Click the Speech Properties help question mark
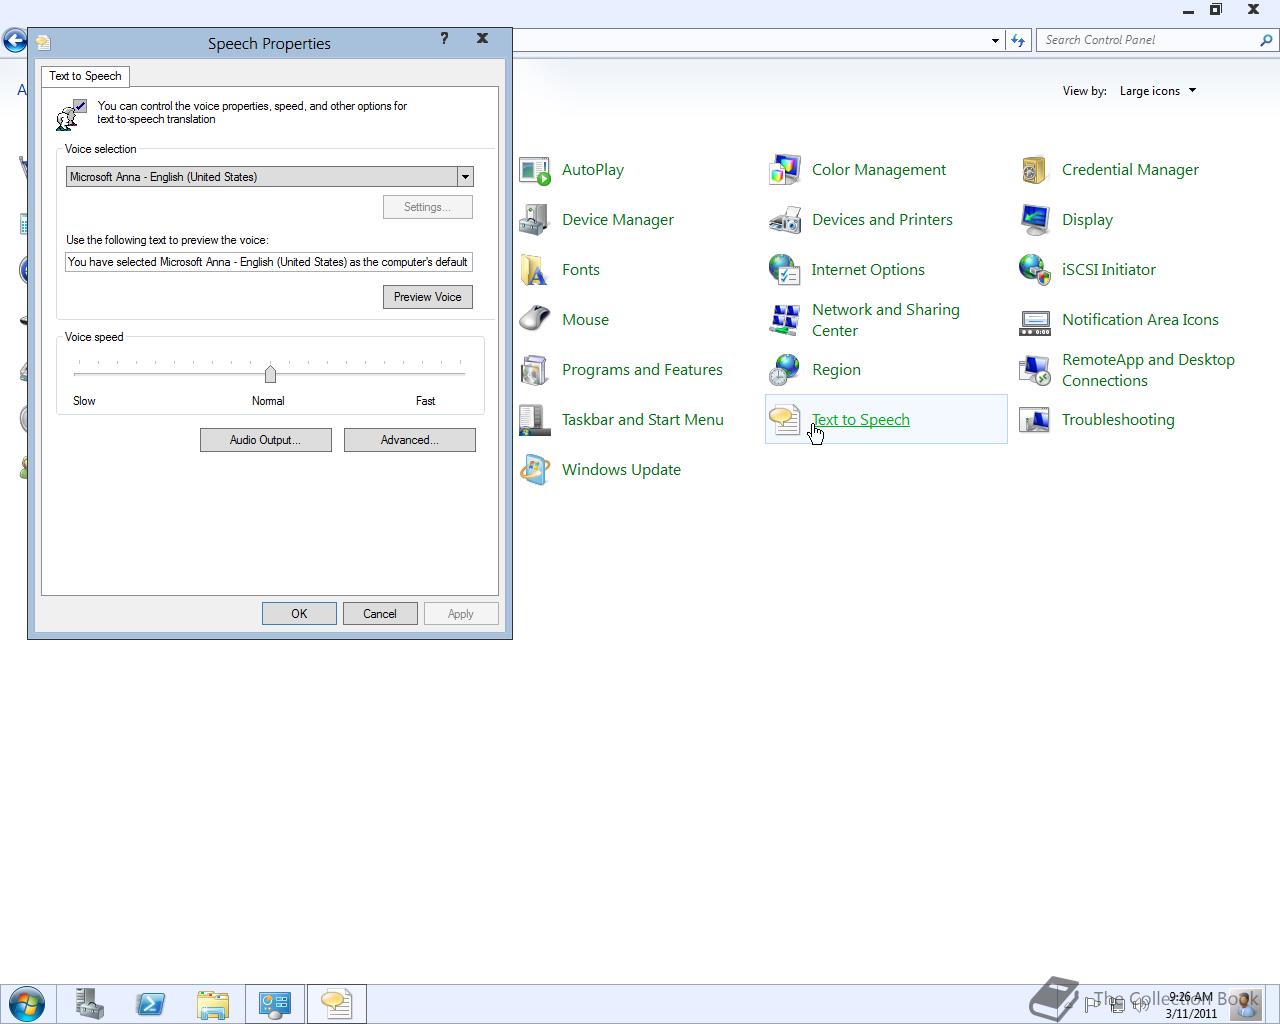This screenshot has height=1024, width=1280. 445,38
